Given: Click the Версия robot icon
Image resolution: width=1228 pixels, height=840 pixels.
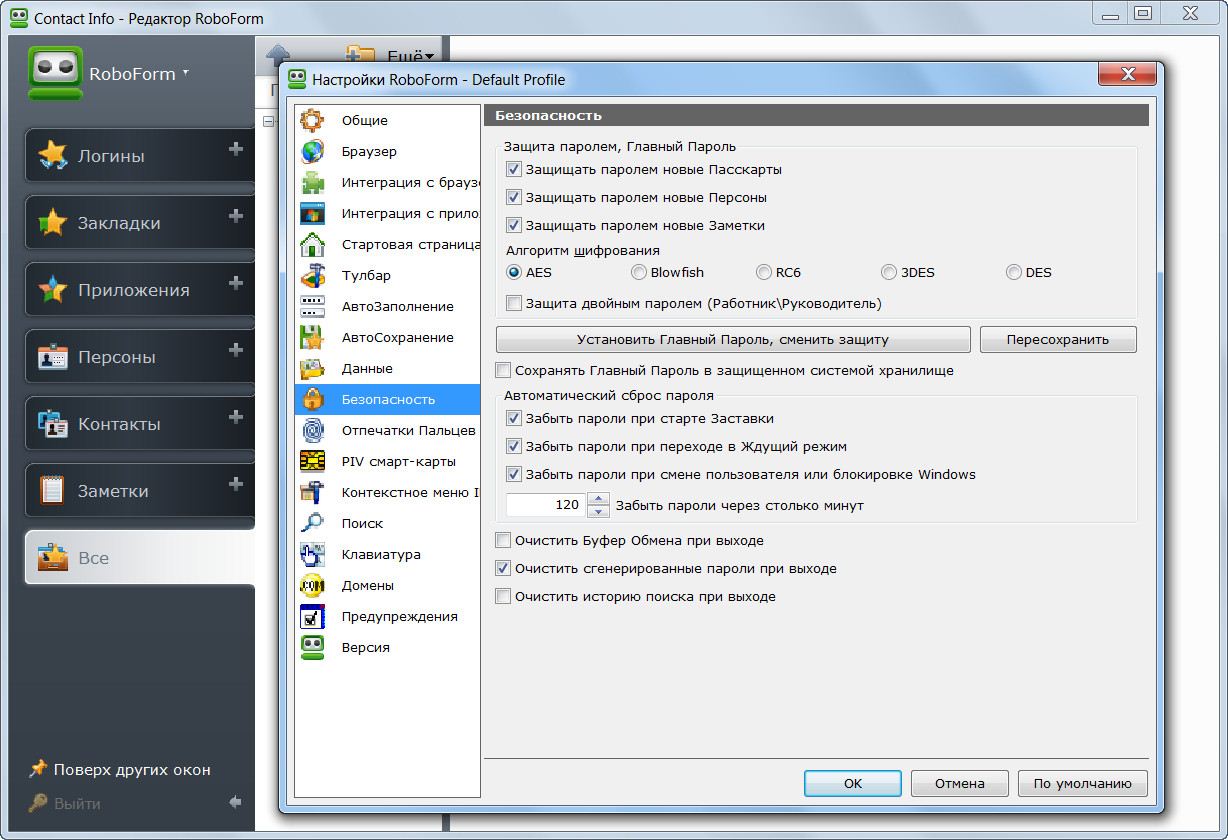Looking at the screenshot, I should (313, 647).
